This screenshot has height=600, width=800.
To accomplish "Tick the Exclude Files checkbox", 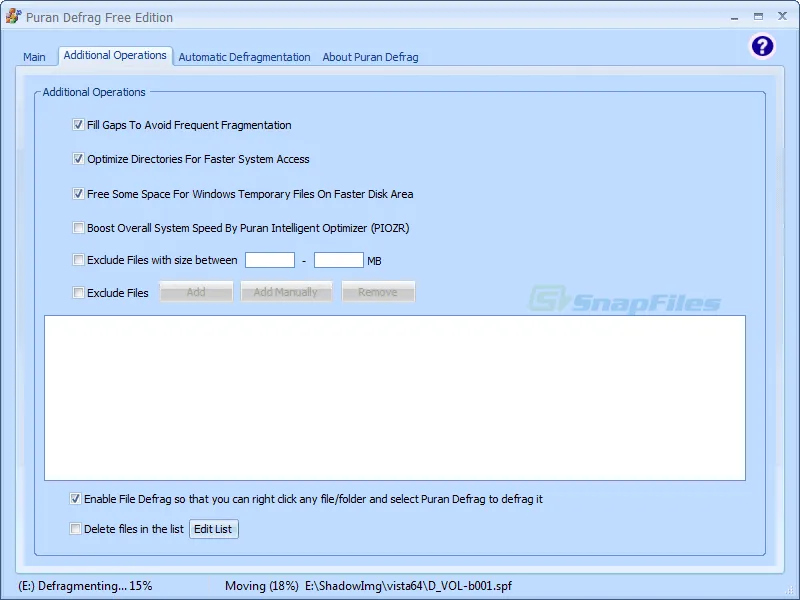I will [x=78, y=292].
